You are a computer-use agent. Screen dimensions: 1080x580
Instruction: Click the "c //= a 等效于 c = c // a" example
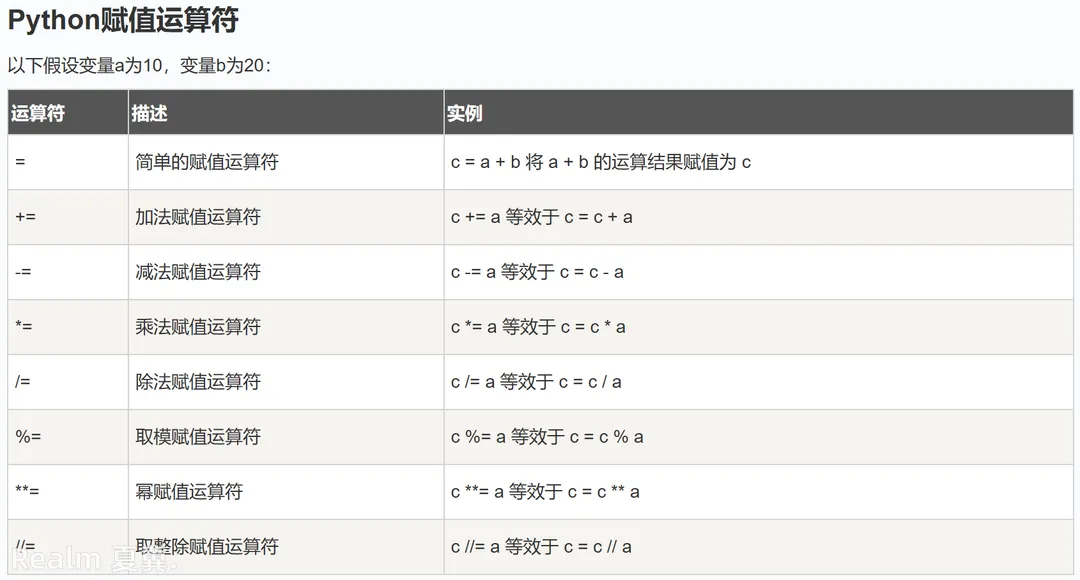(x=541, y=547)
